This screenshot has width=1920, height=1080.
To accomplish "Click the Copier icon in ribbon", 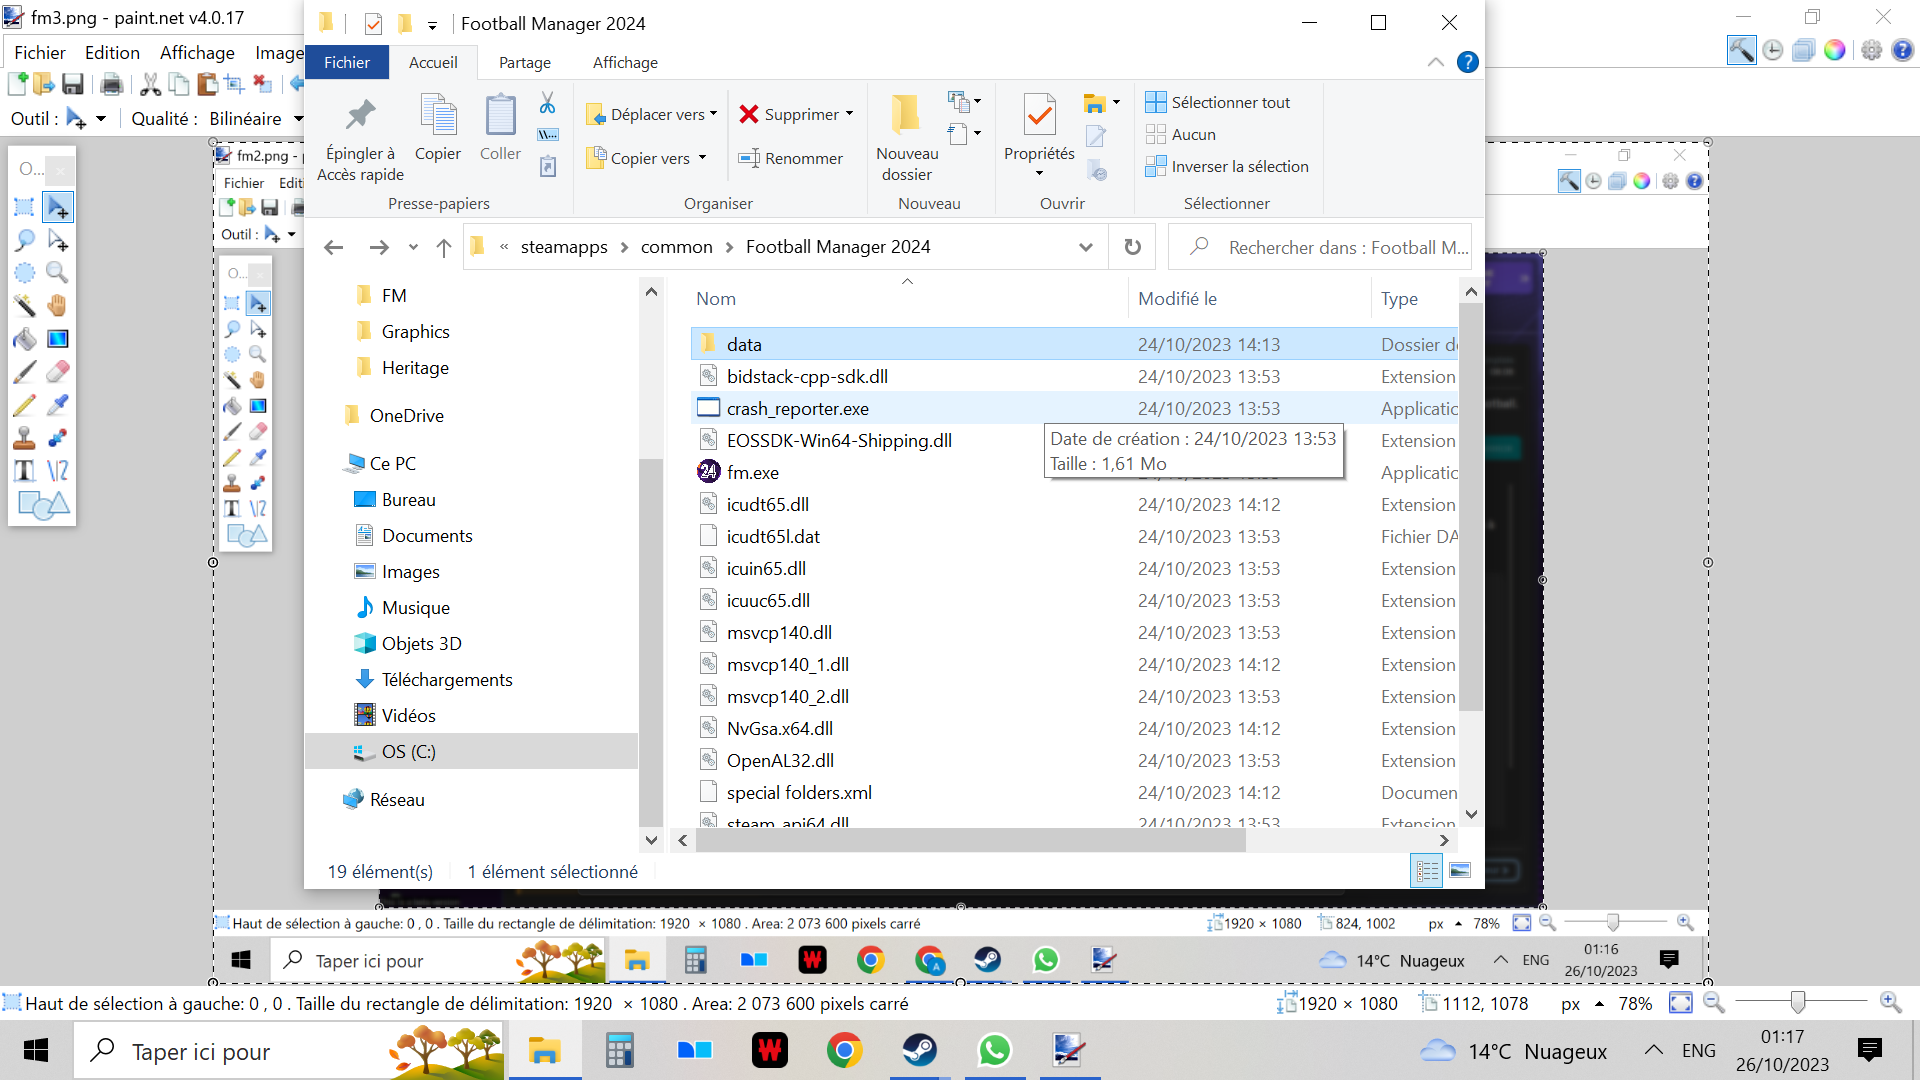I will pyautogui.click(x=438, y=115).
